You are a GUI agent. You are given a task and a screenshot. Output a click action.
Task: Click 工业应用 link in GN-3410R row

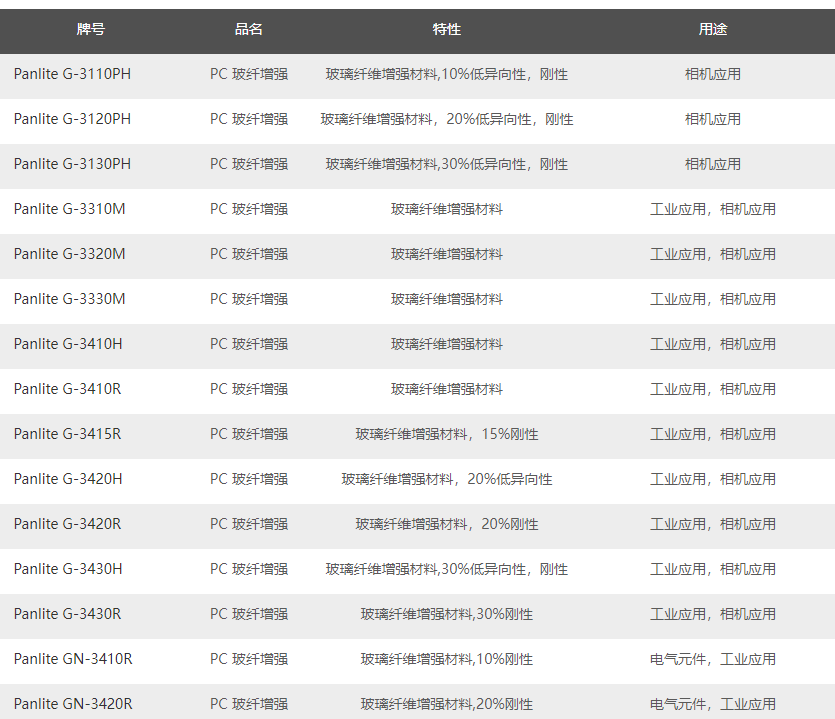click(x=748, y=660)
